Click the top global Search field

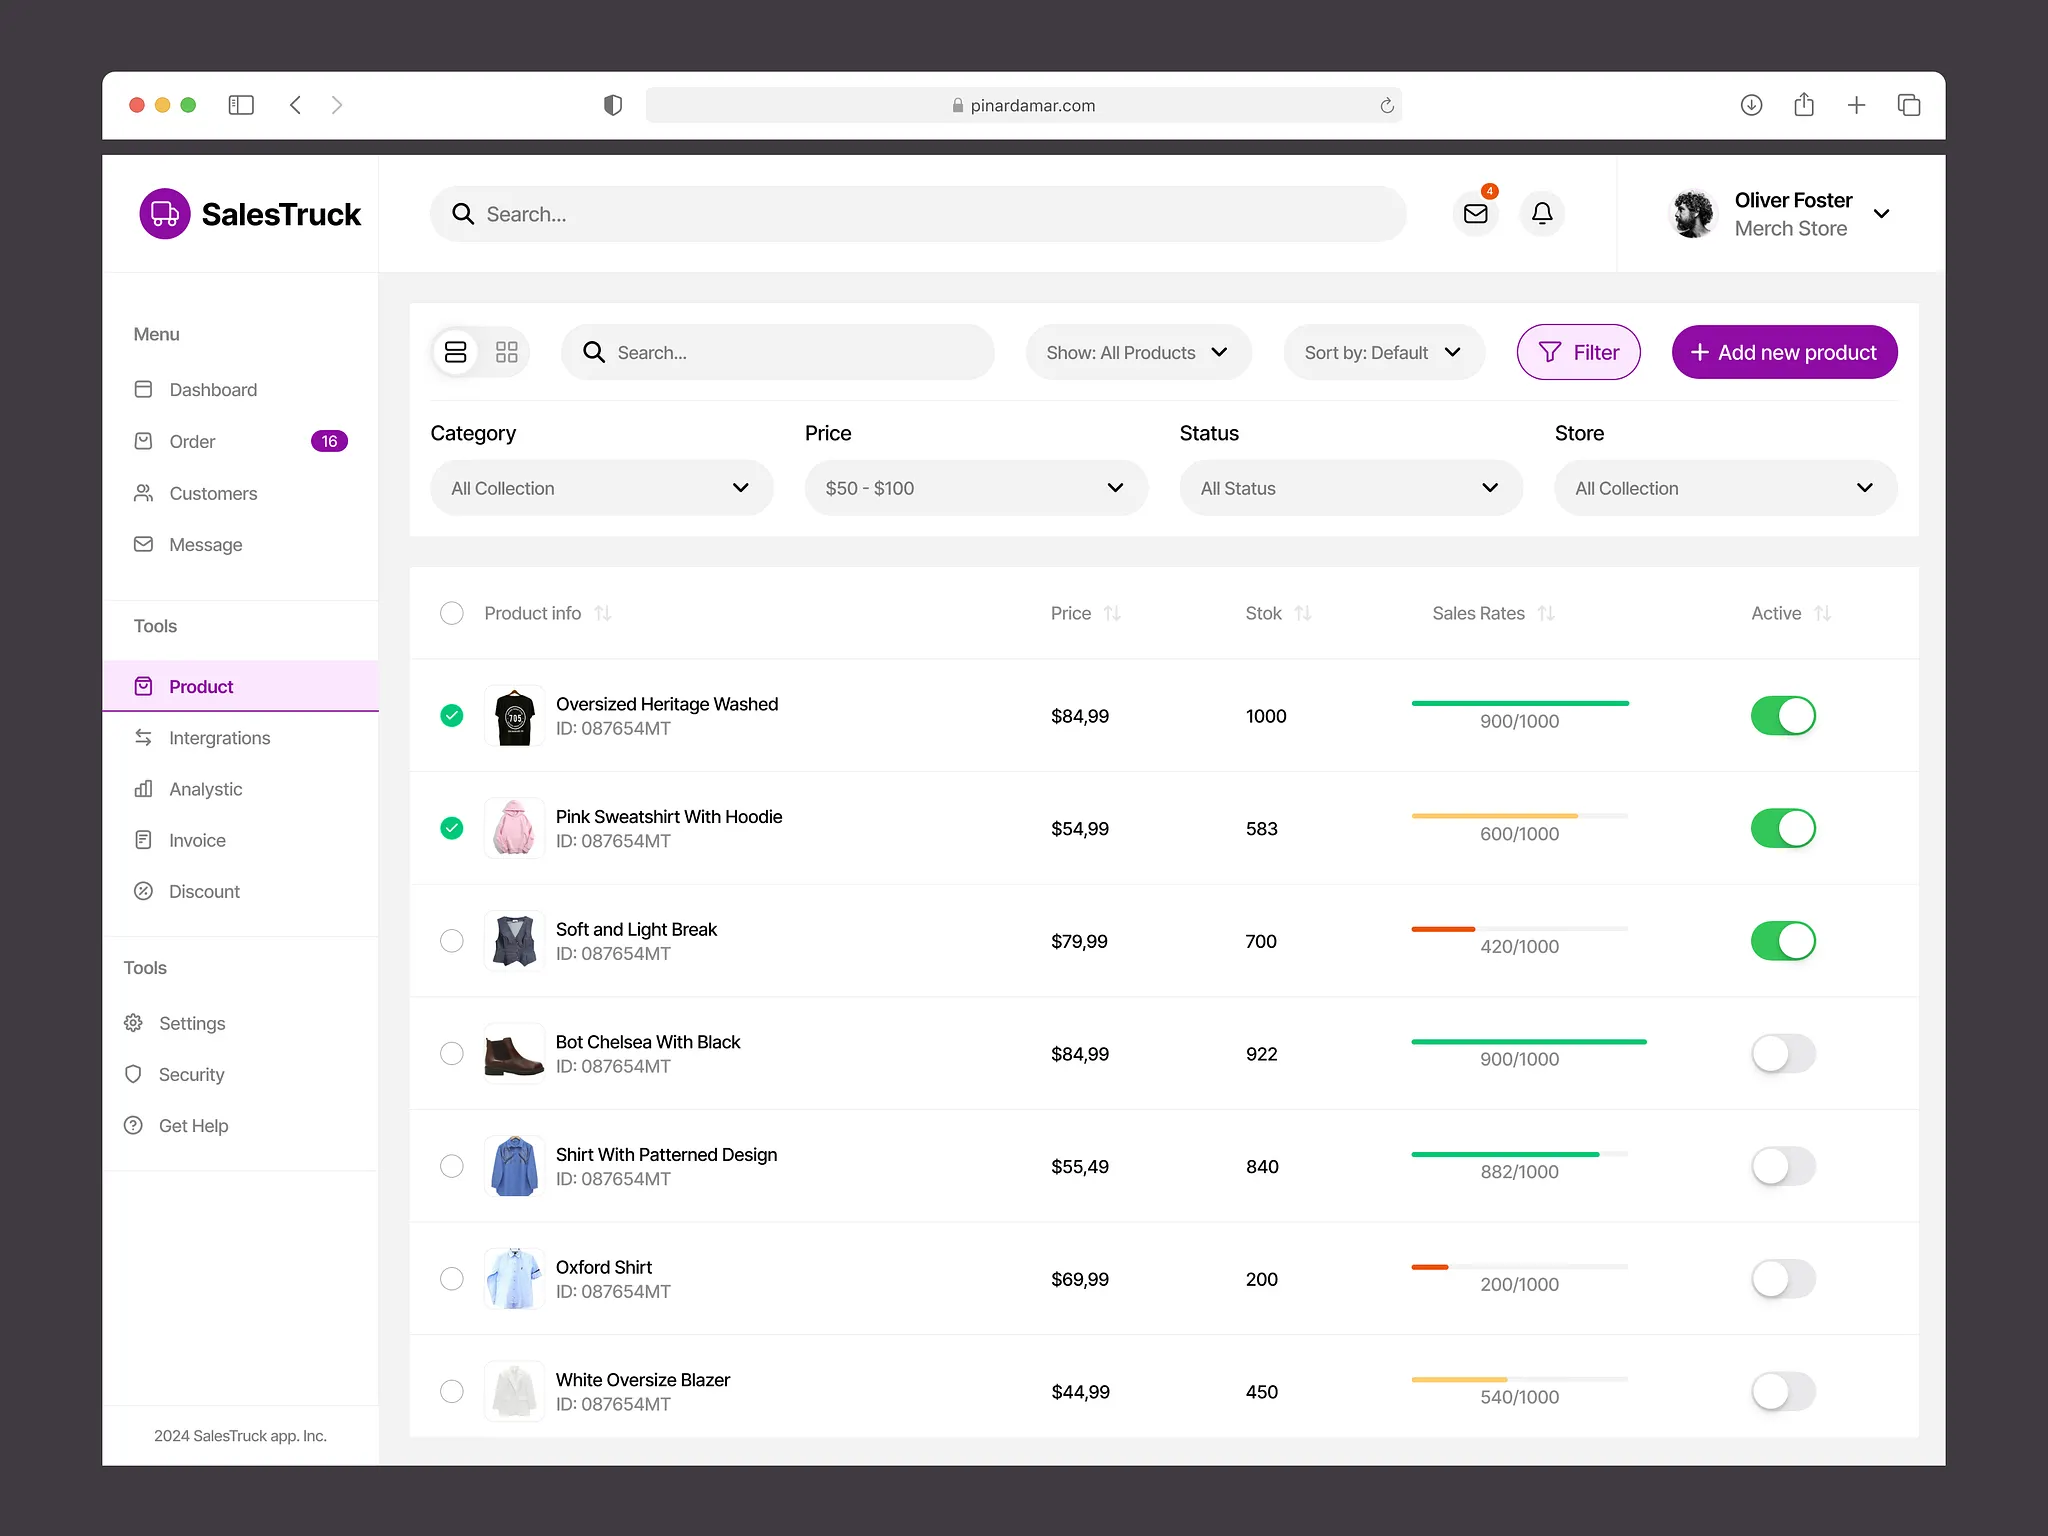(918, 214)
